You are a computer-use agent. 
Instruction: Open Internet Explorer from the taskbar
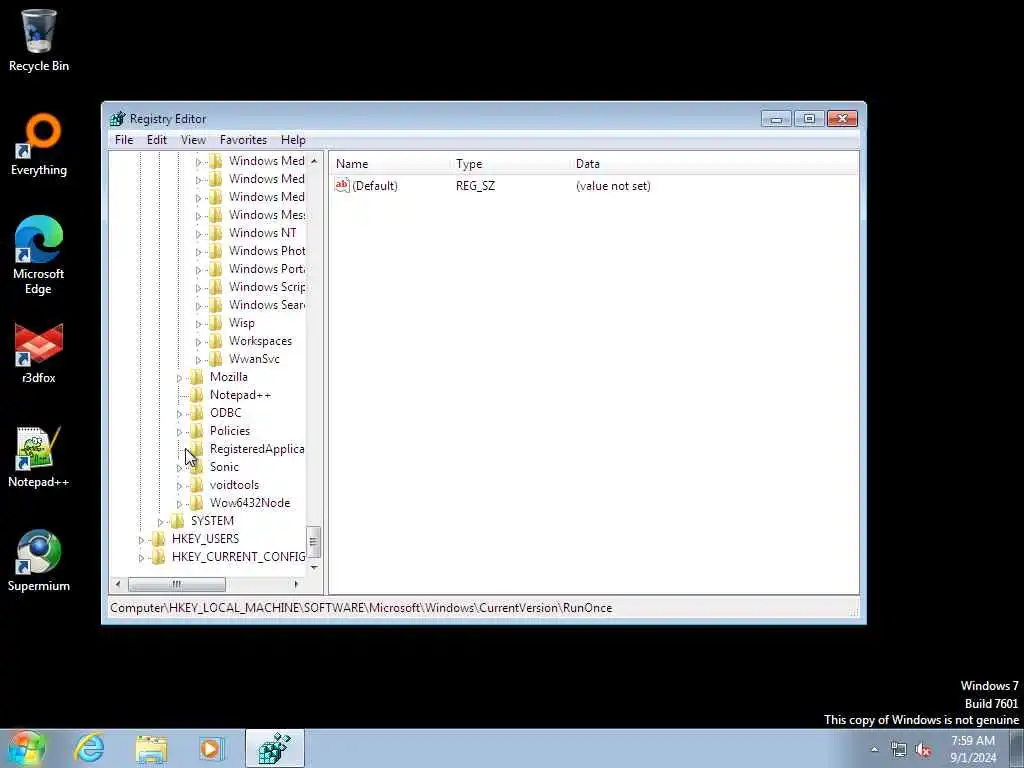pos(89,748)
